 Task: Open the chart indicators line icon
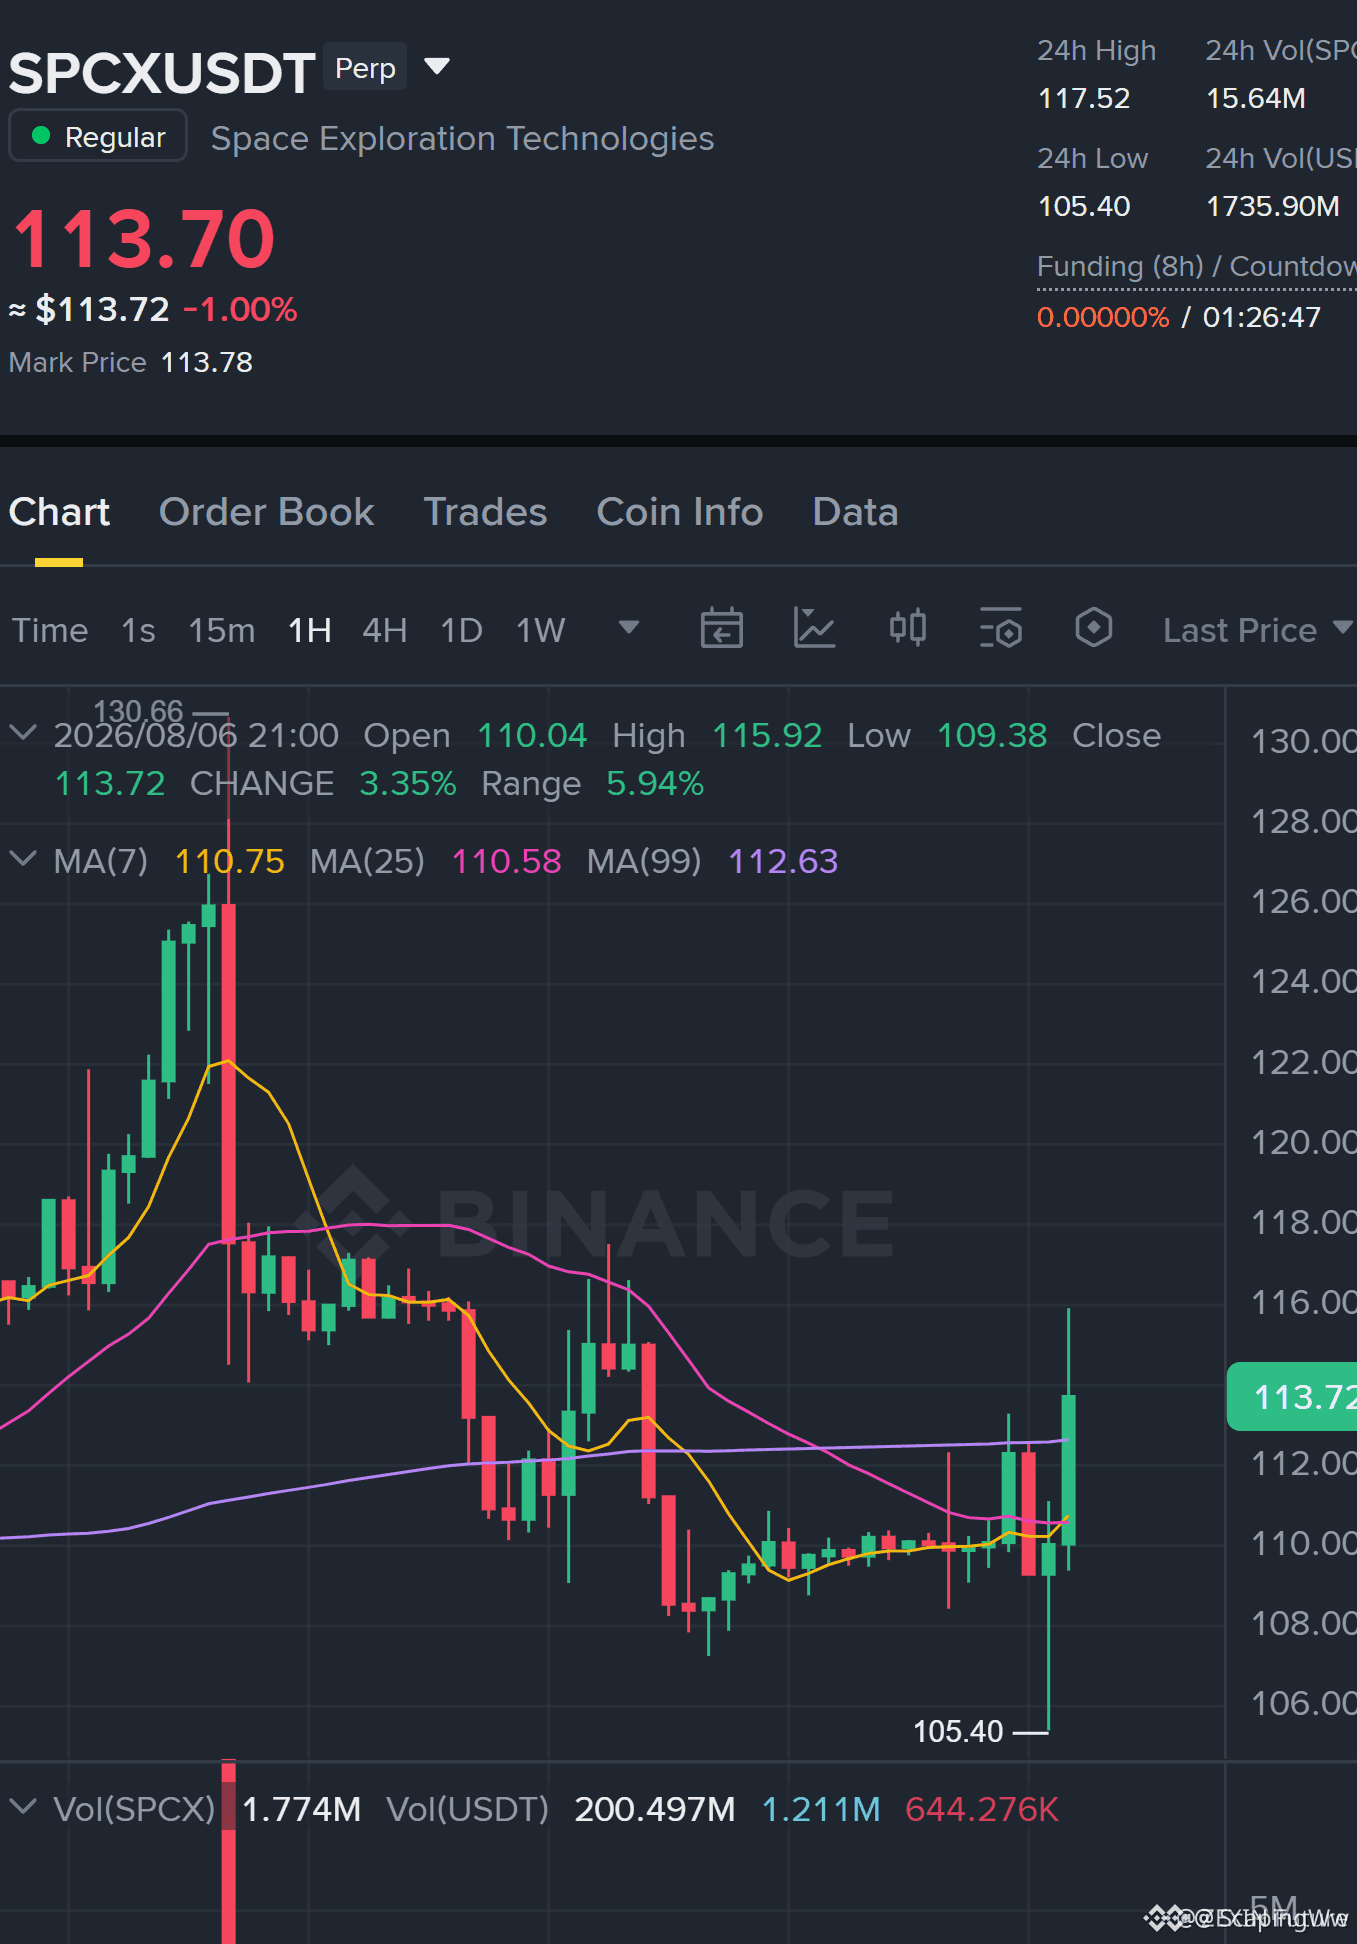coord(814,629)
